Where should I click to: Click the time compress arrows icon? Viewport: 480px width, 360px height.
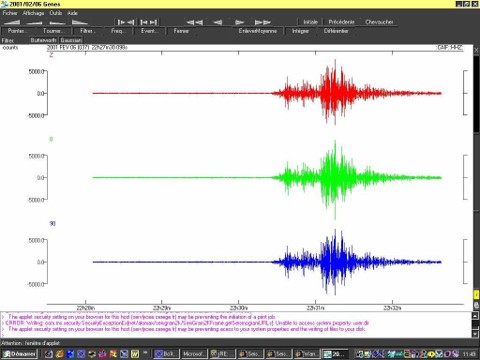coord(126,22)
